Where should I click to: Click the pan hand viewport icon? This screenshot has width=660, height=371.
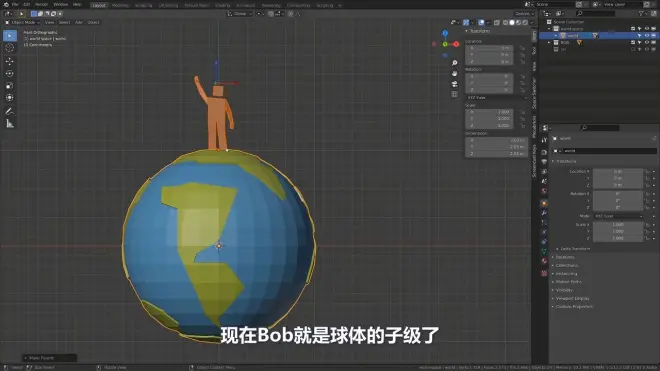pos(455,73)
